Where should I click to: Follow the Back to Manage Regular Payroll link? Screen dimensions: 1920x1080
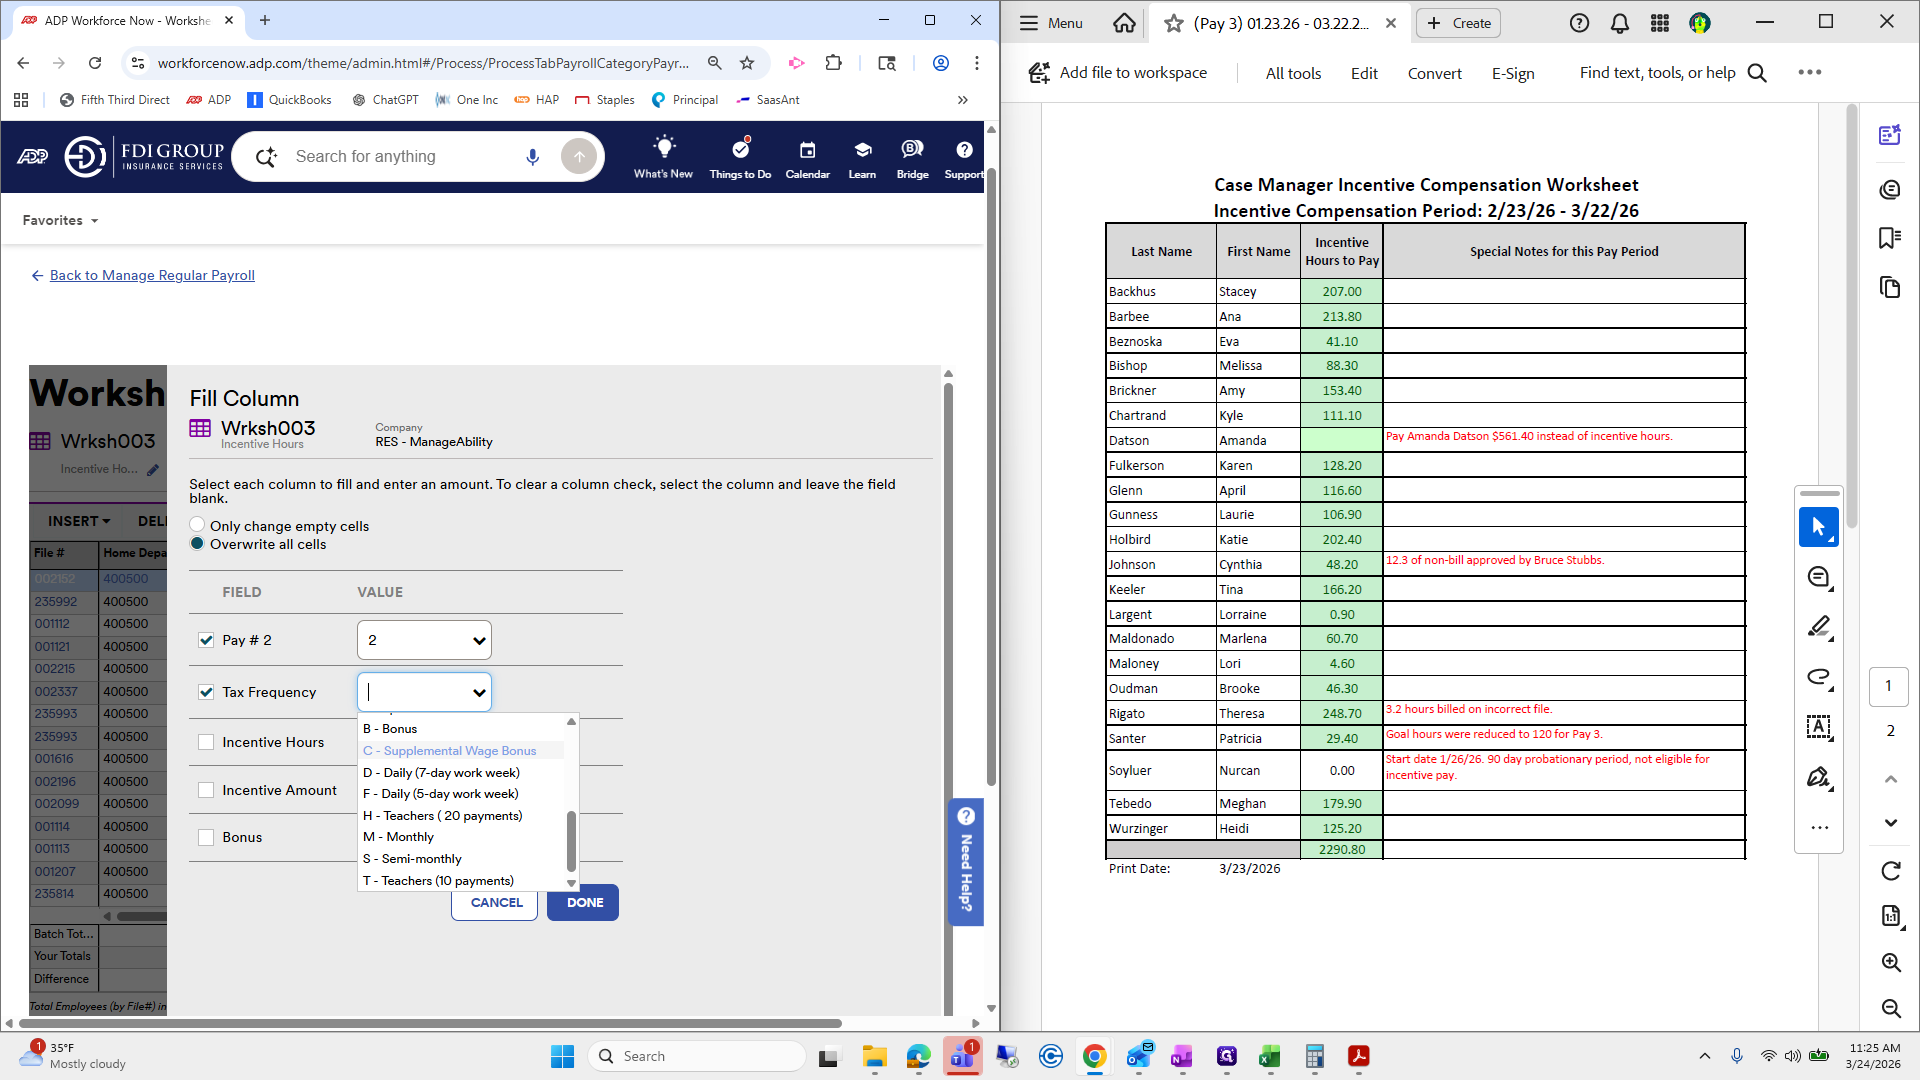tap(152, 275)
